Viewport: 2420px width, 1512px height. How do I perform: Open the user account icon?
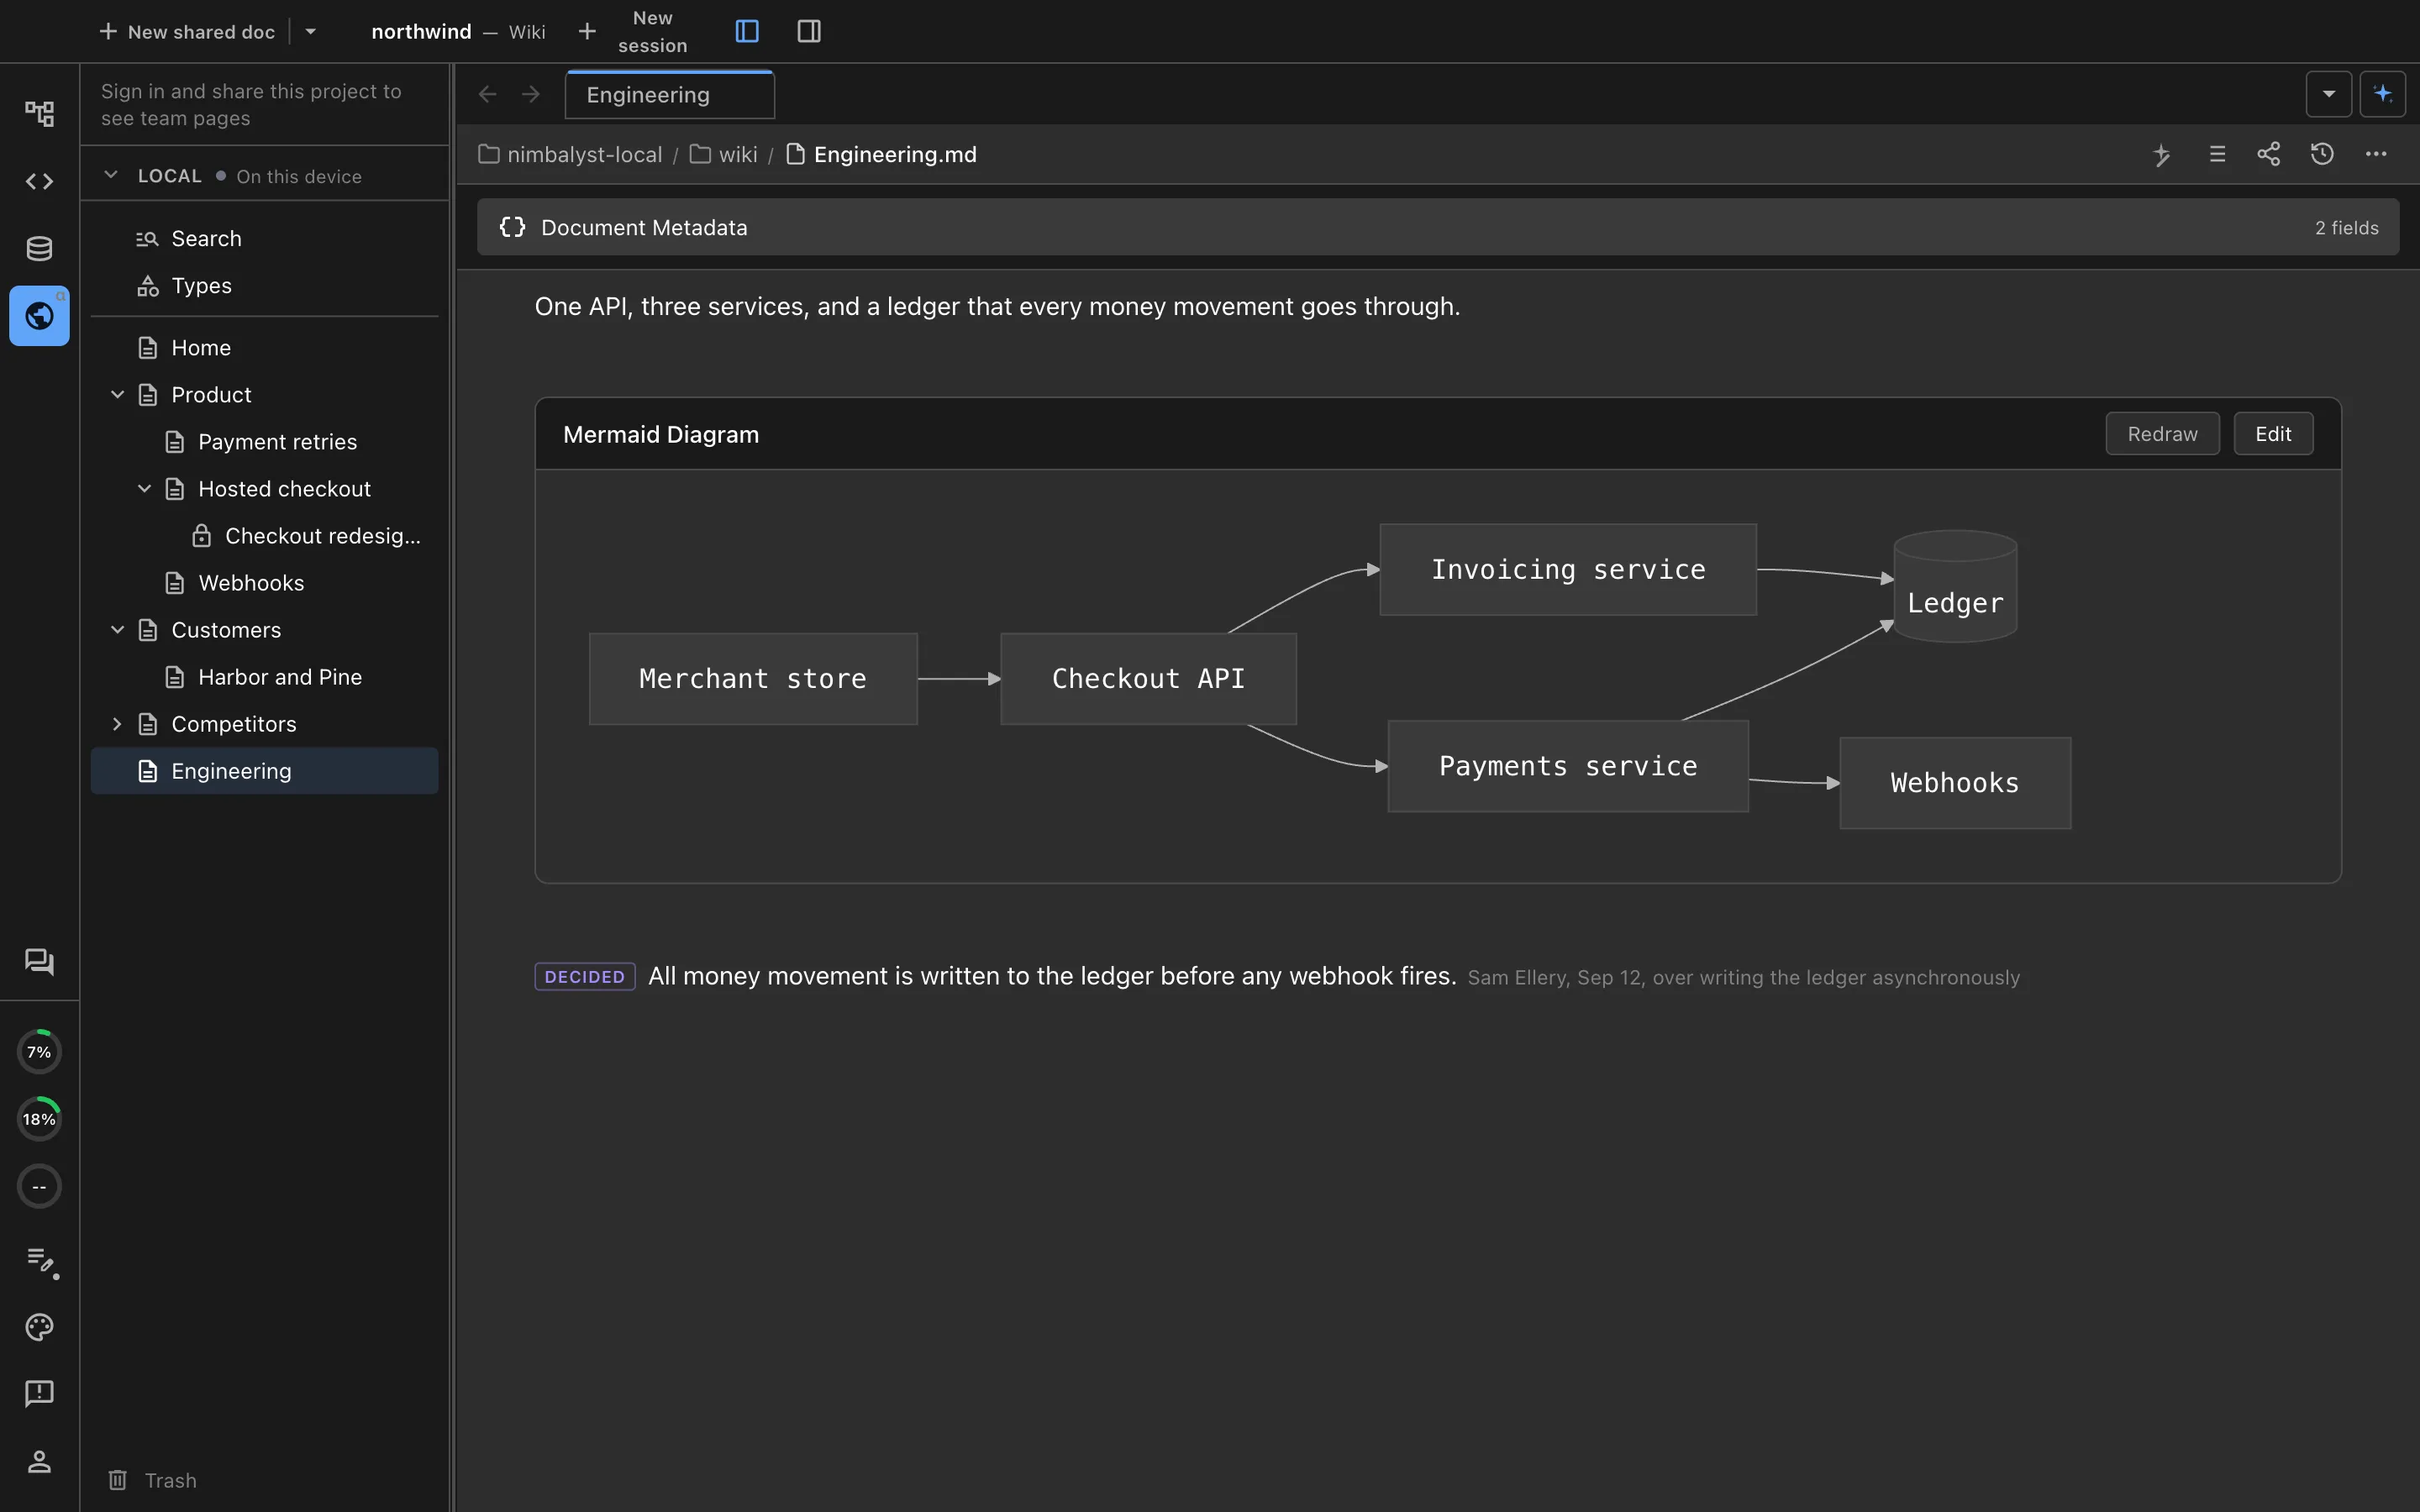(39, 1461)
